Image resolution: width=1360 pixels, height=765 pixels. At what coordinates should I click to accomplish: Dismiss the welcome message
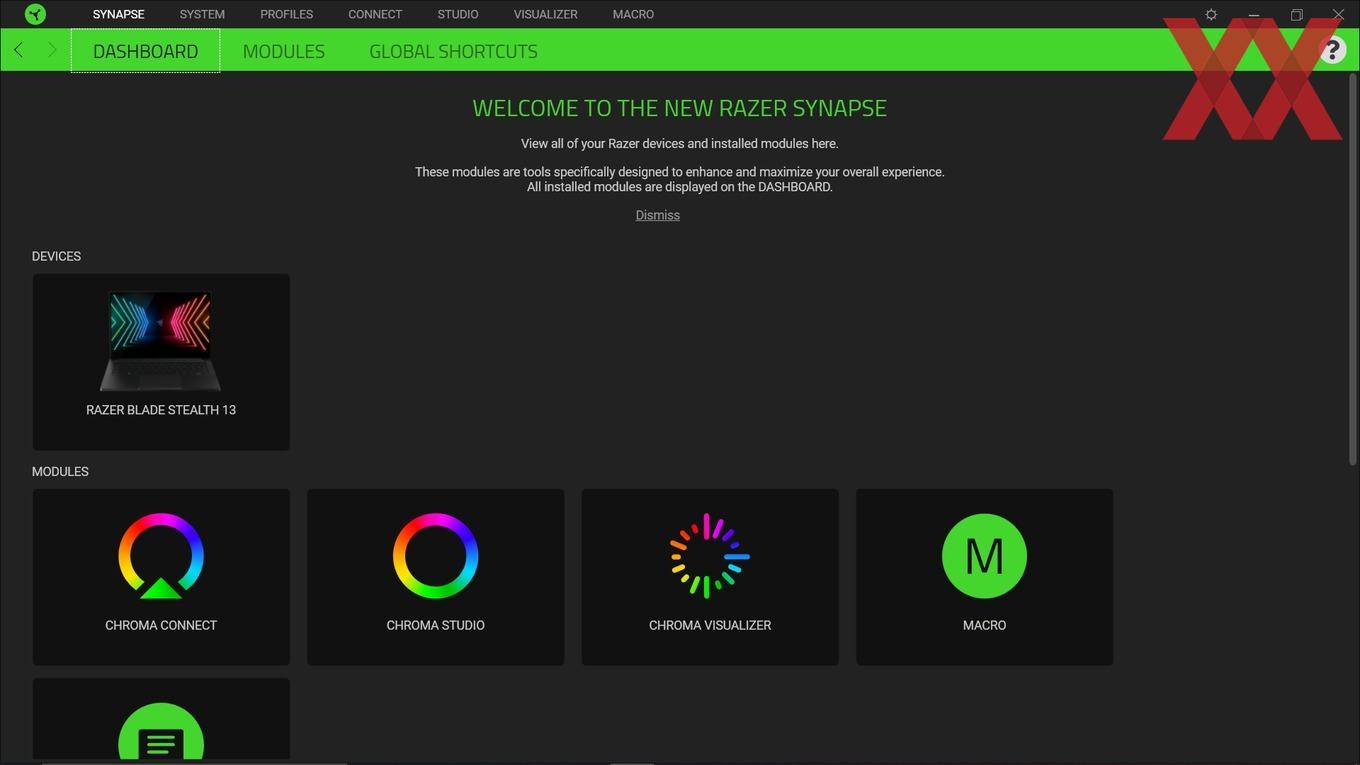(x=657, y=215)
